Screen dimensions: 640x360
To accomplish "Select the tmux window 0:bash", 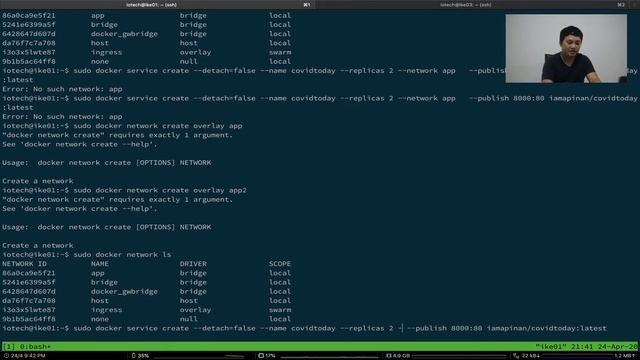I will (35, 347).
